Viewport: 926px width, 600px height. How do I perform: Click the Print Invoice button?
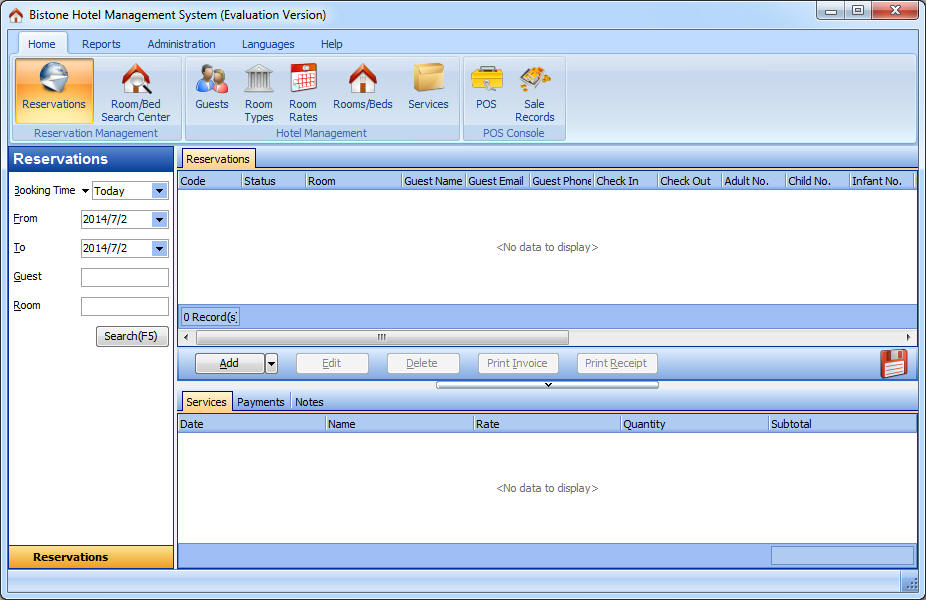point(517,363)
